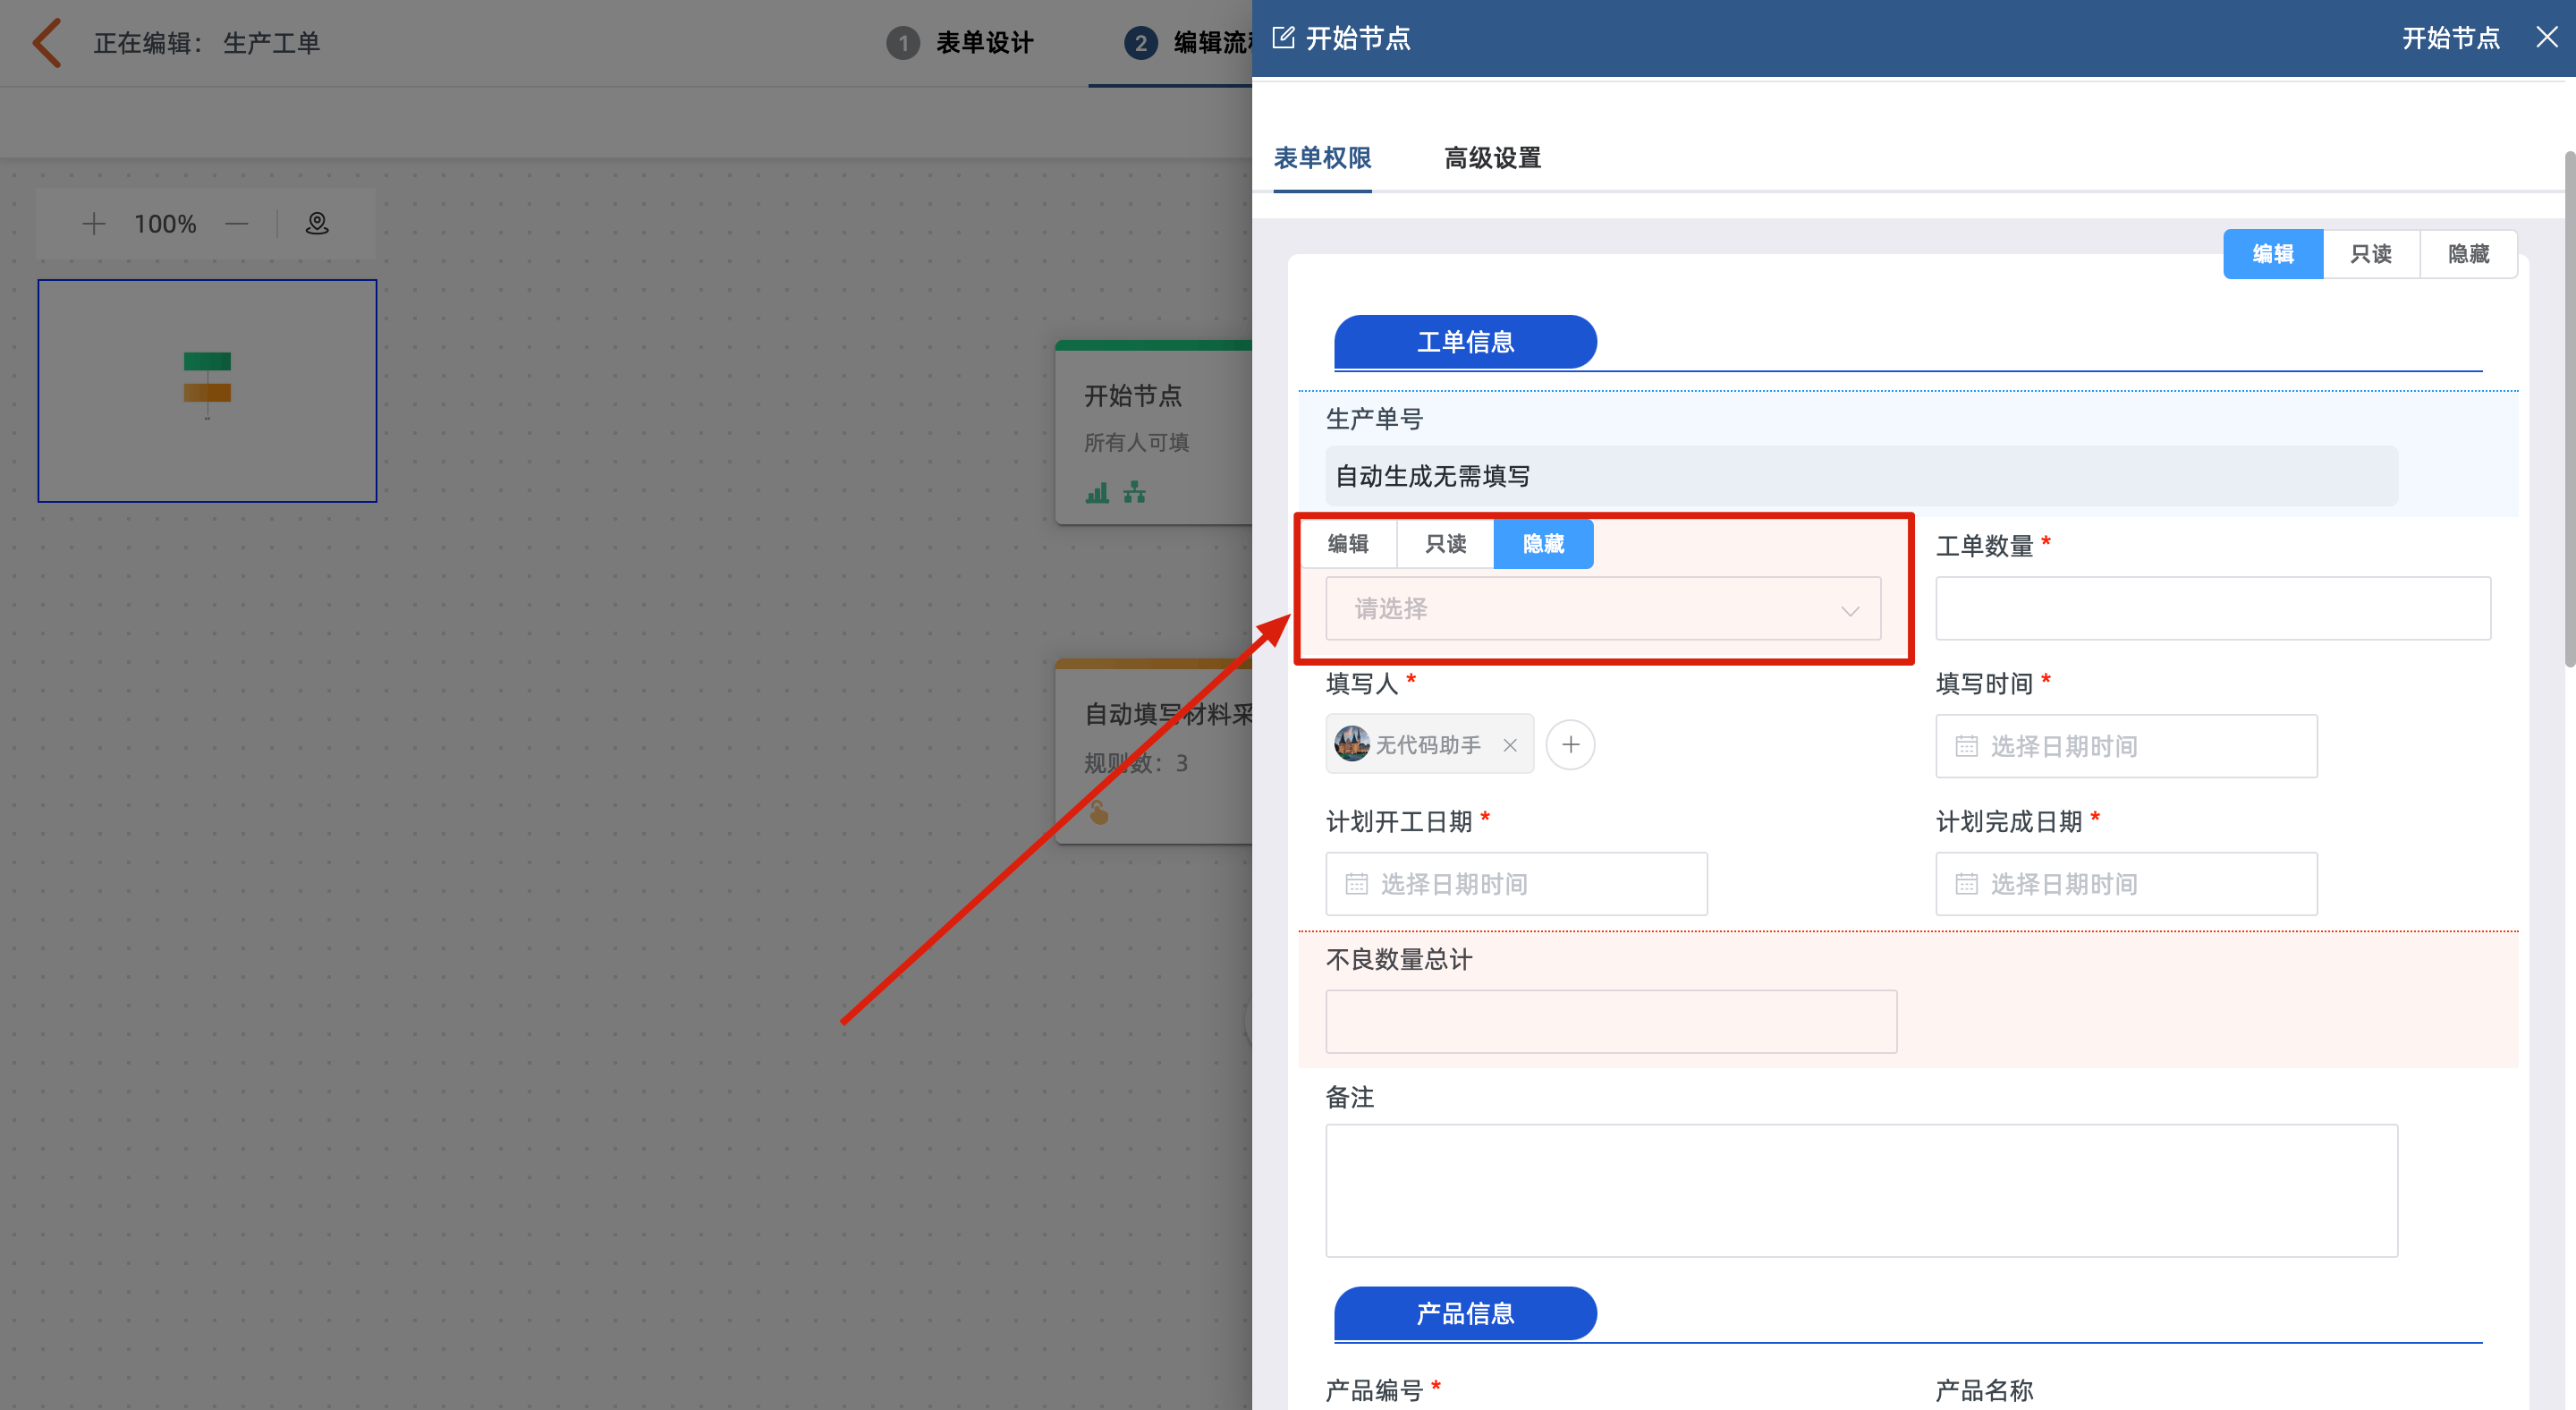Switch highlighted field permission to 编辑
Screen dimensions: 2576x1410
coord(1348,544)
